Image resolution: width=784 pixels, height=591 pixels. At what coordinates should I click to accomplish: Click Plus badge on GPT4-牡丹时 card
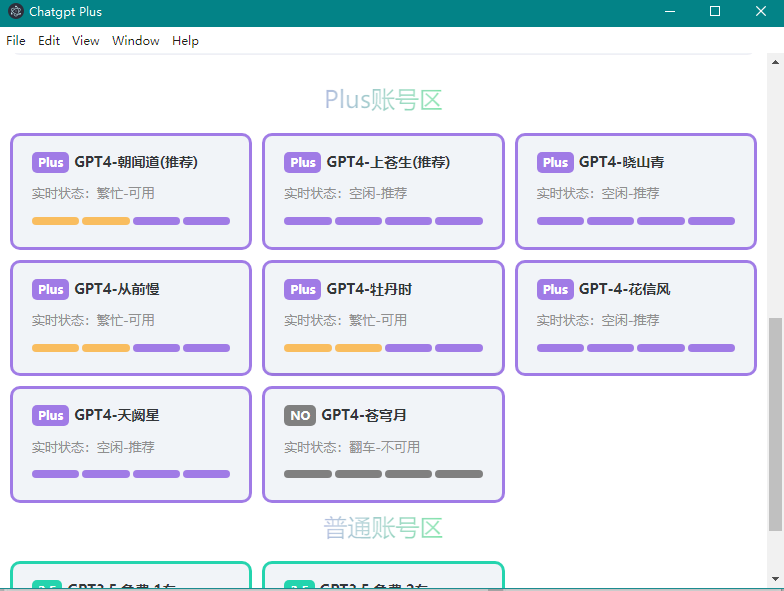(302, 290)
